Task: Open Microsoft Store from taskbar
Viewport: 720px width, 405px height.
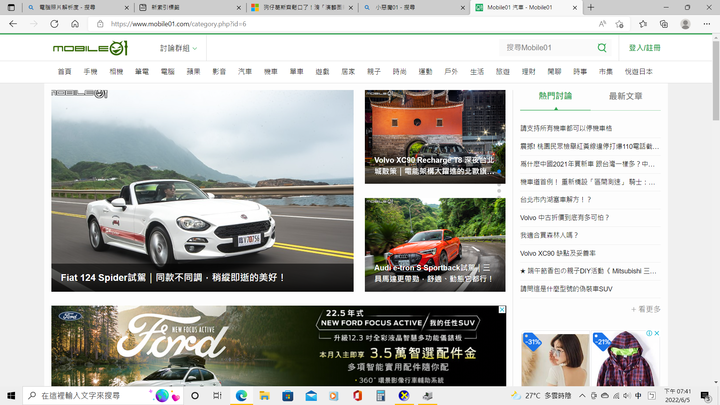Action: point(287,395)
